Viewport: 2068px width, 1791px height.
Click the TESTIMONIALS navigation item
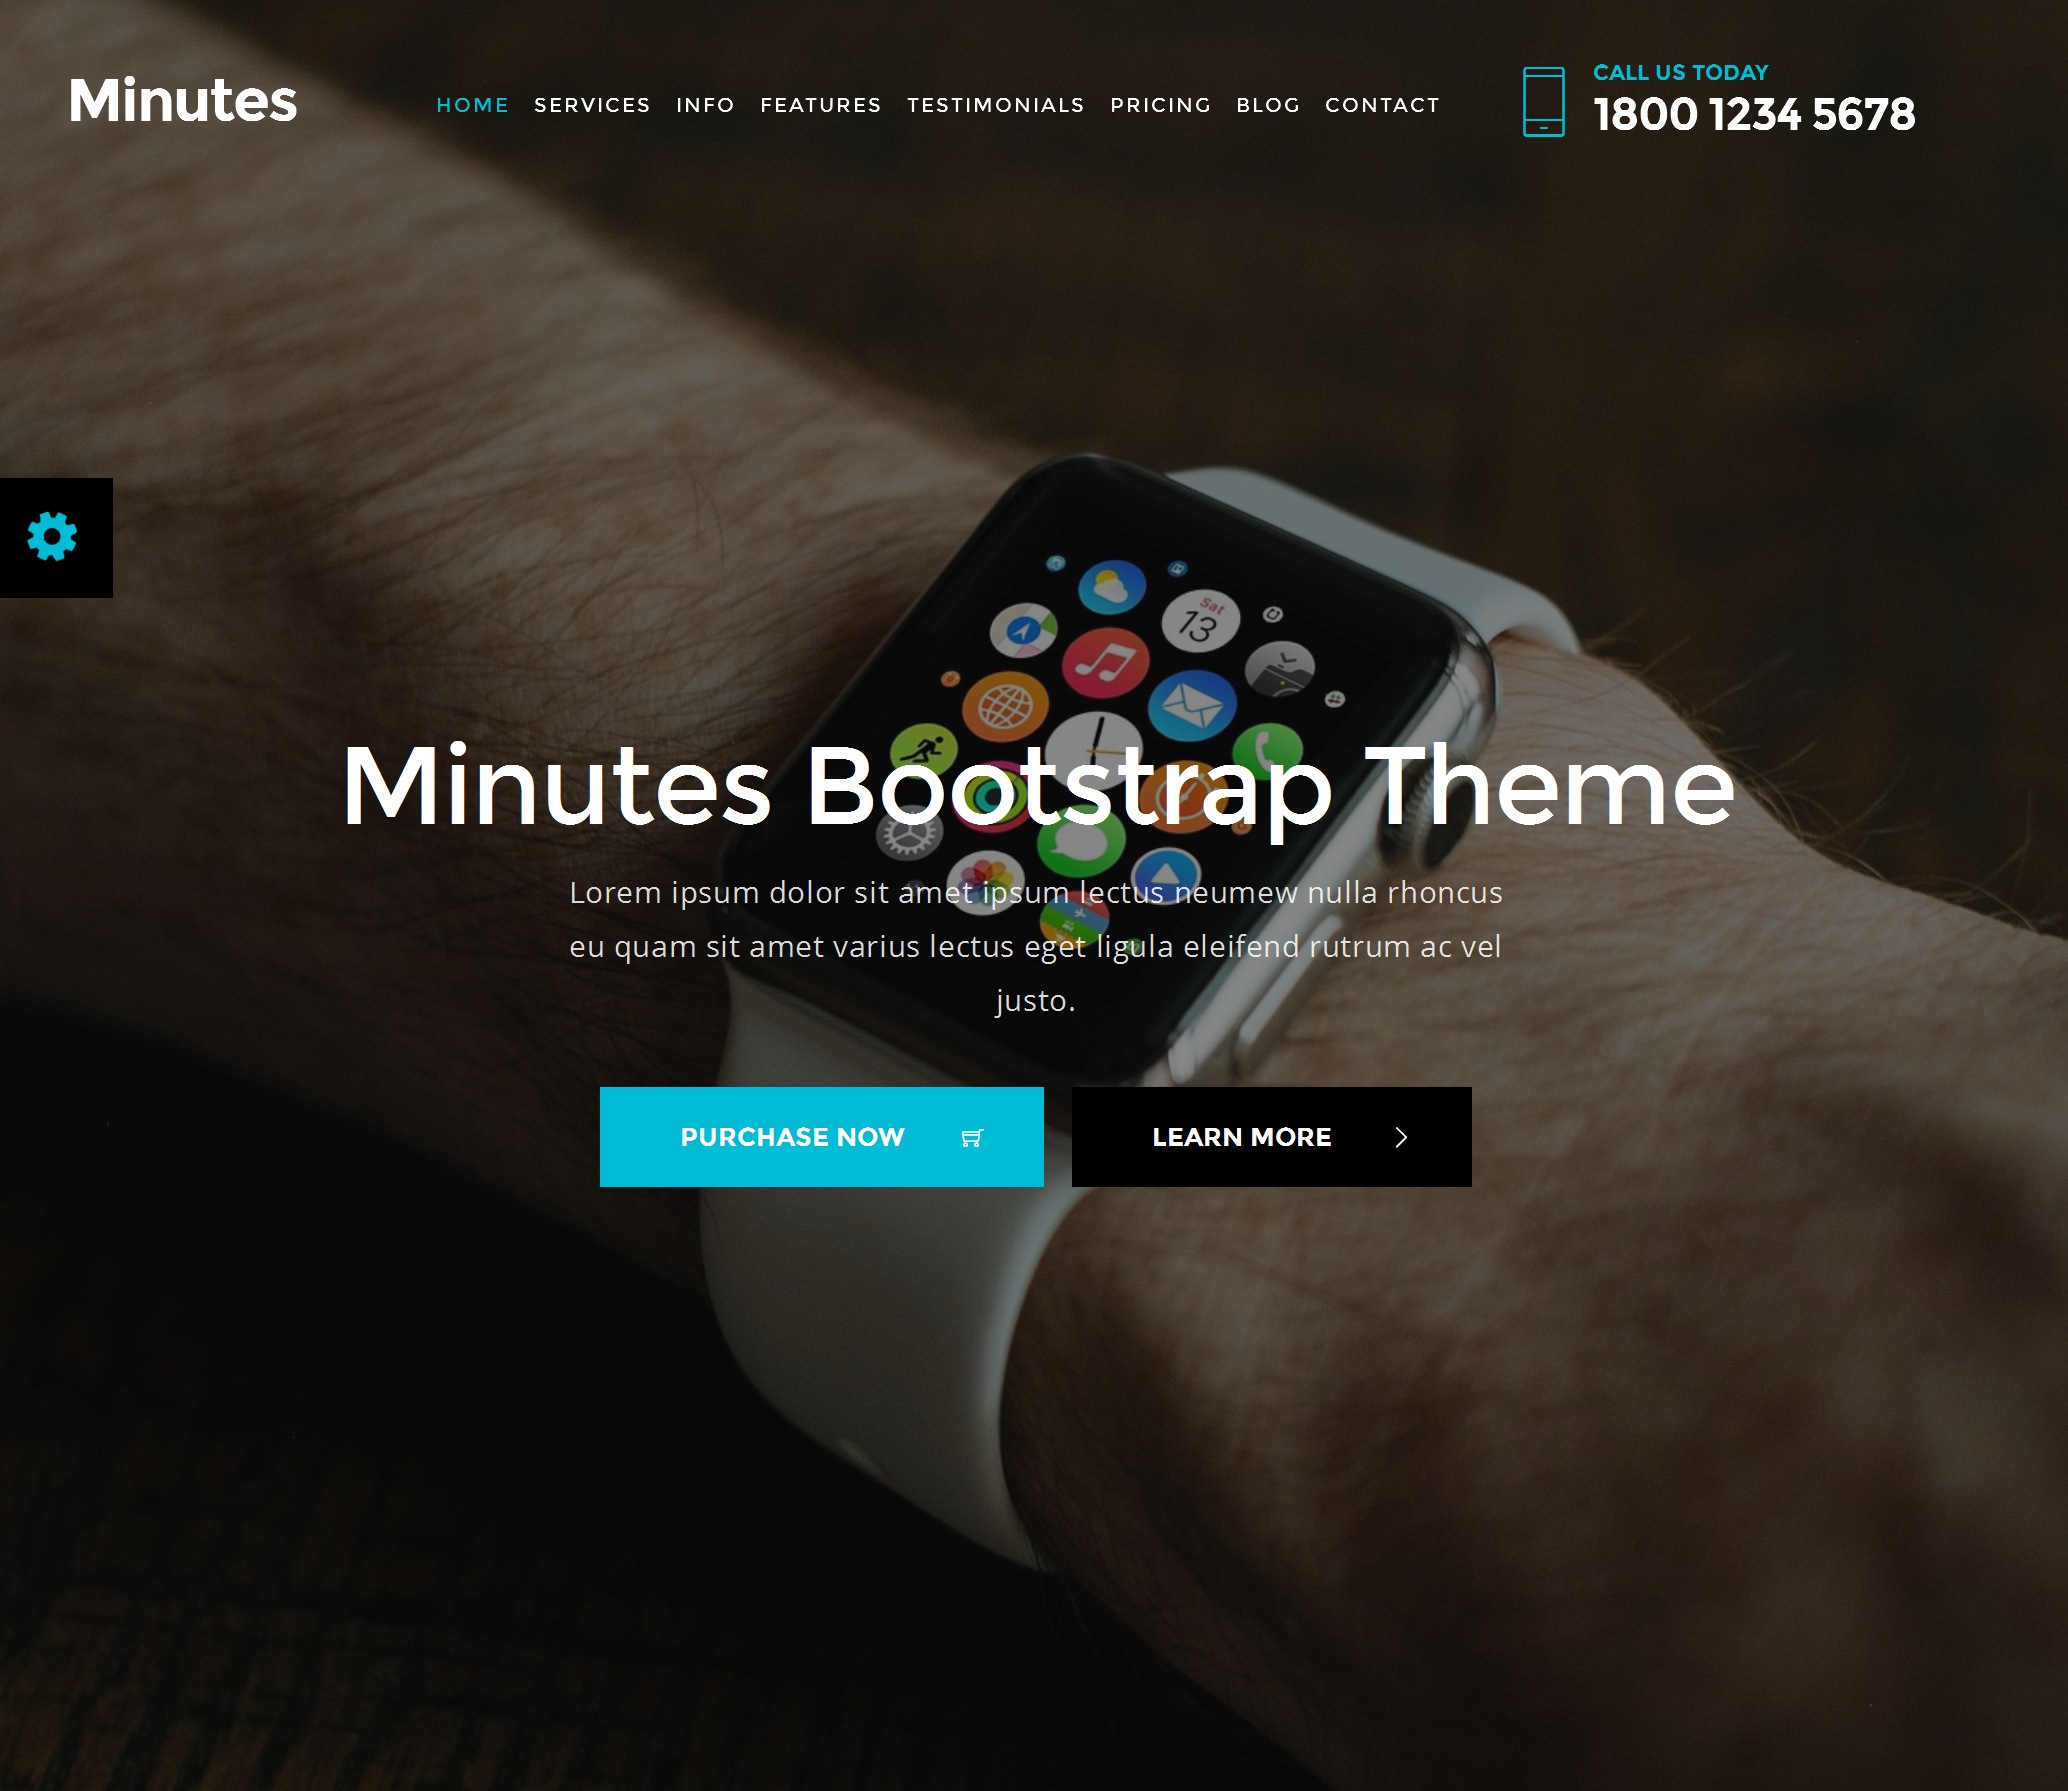pos(995,104)
